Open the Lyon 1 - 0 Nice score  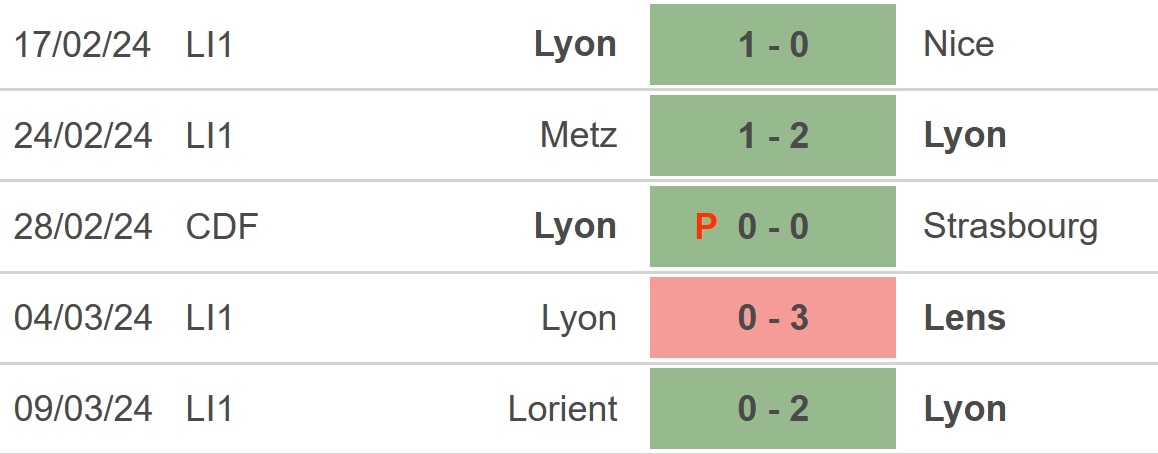[772, 44]
